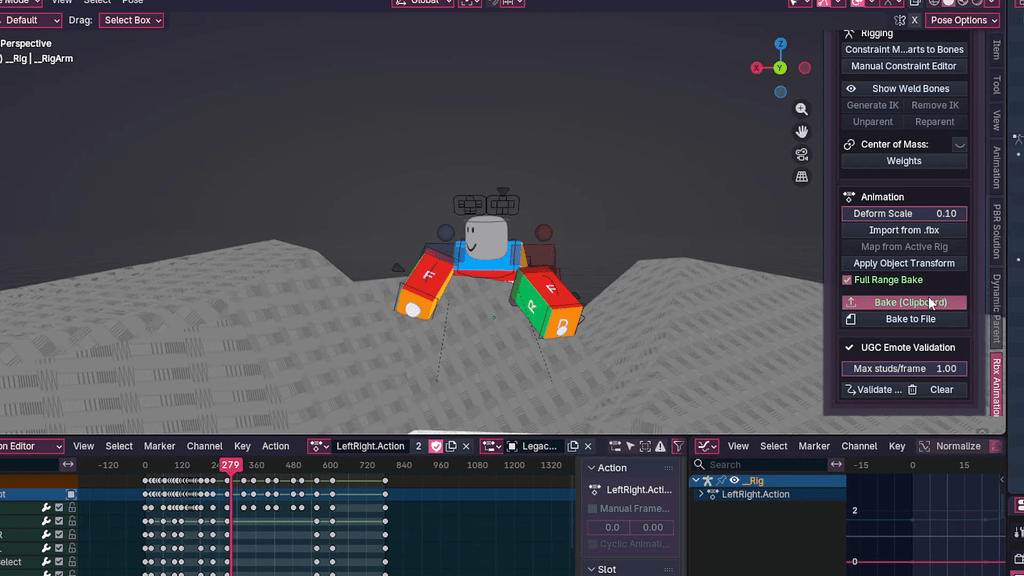The height and width of the screenshot is (576, 1024).
Task: Adjust the Deform Scale 0.10 slider field
Action: (x=904, y=214)
